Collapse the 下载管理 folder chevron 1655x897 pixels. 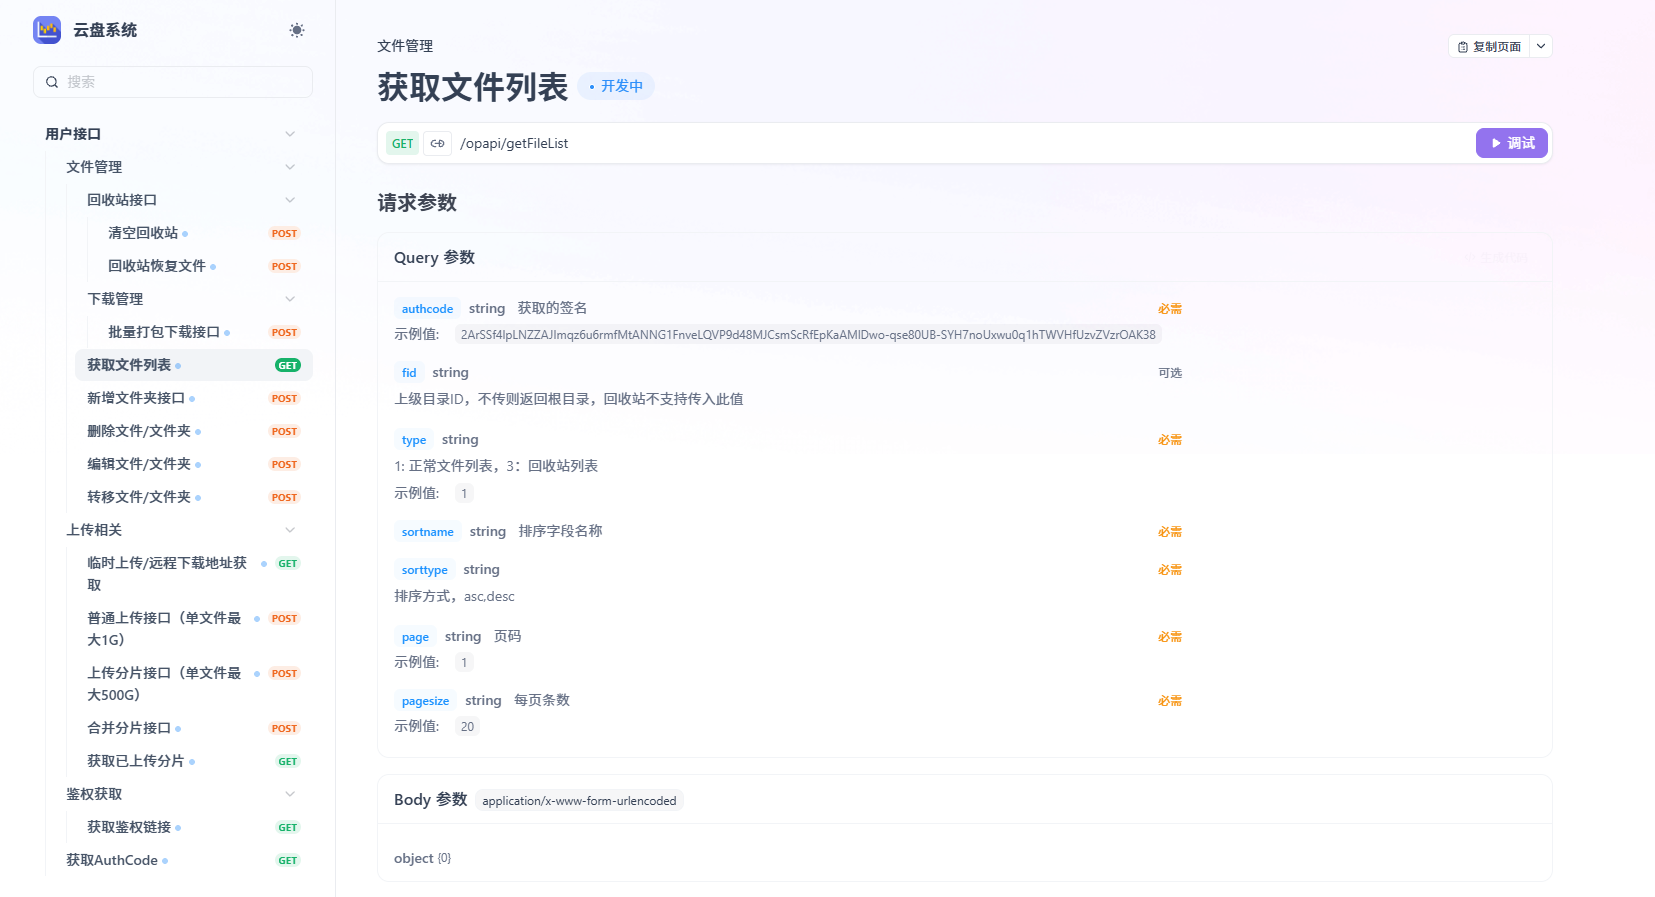coord(290,299)
